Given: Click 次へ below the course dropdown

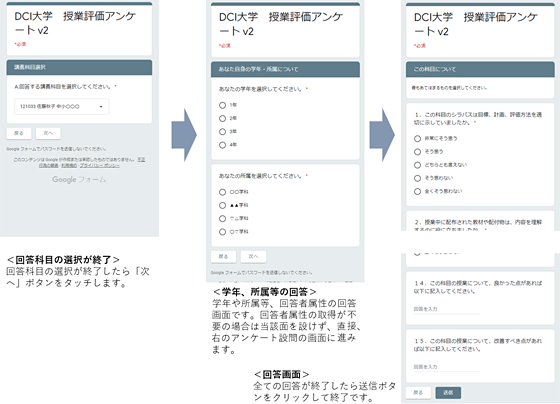Looking at the screenshot, I should [48, 133].
